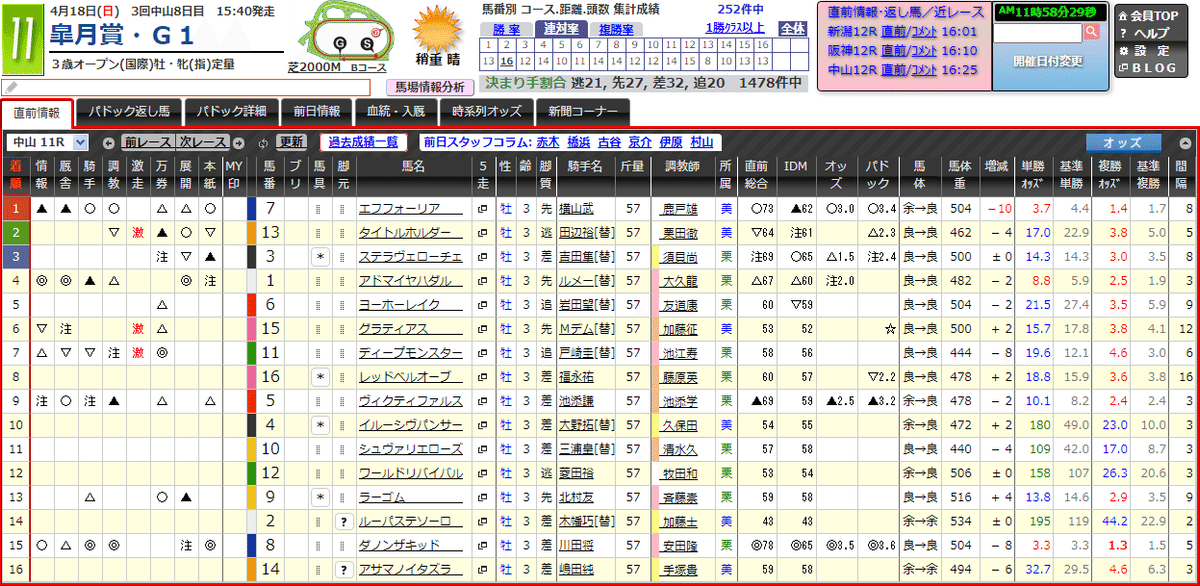The image size is (1200, 586).
Task: Switch to 前日情報 tab
Action: [x=316, y=111]
